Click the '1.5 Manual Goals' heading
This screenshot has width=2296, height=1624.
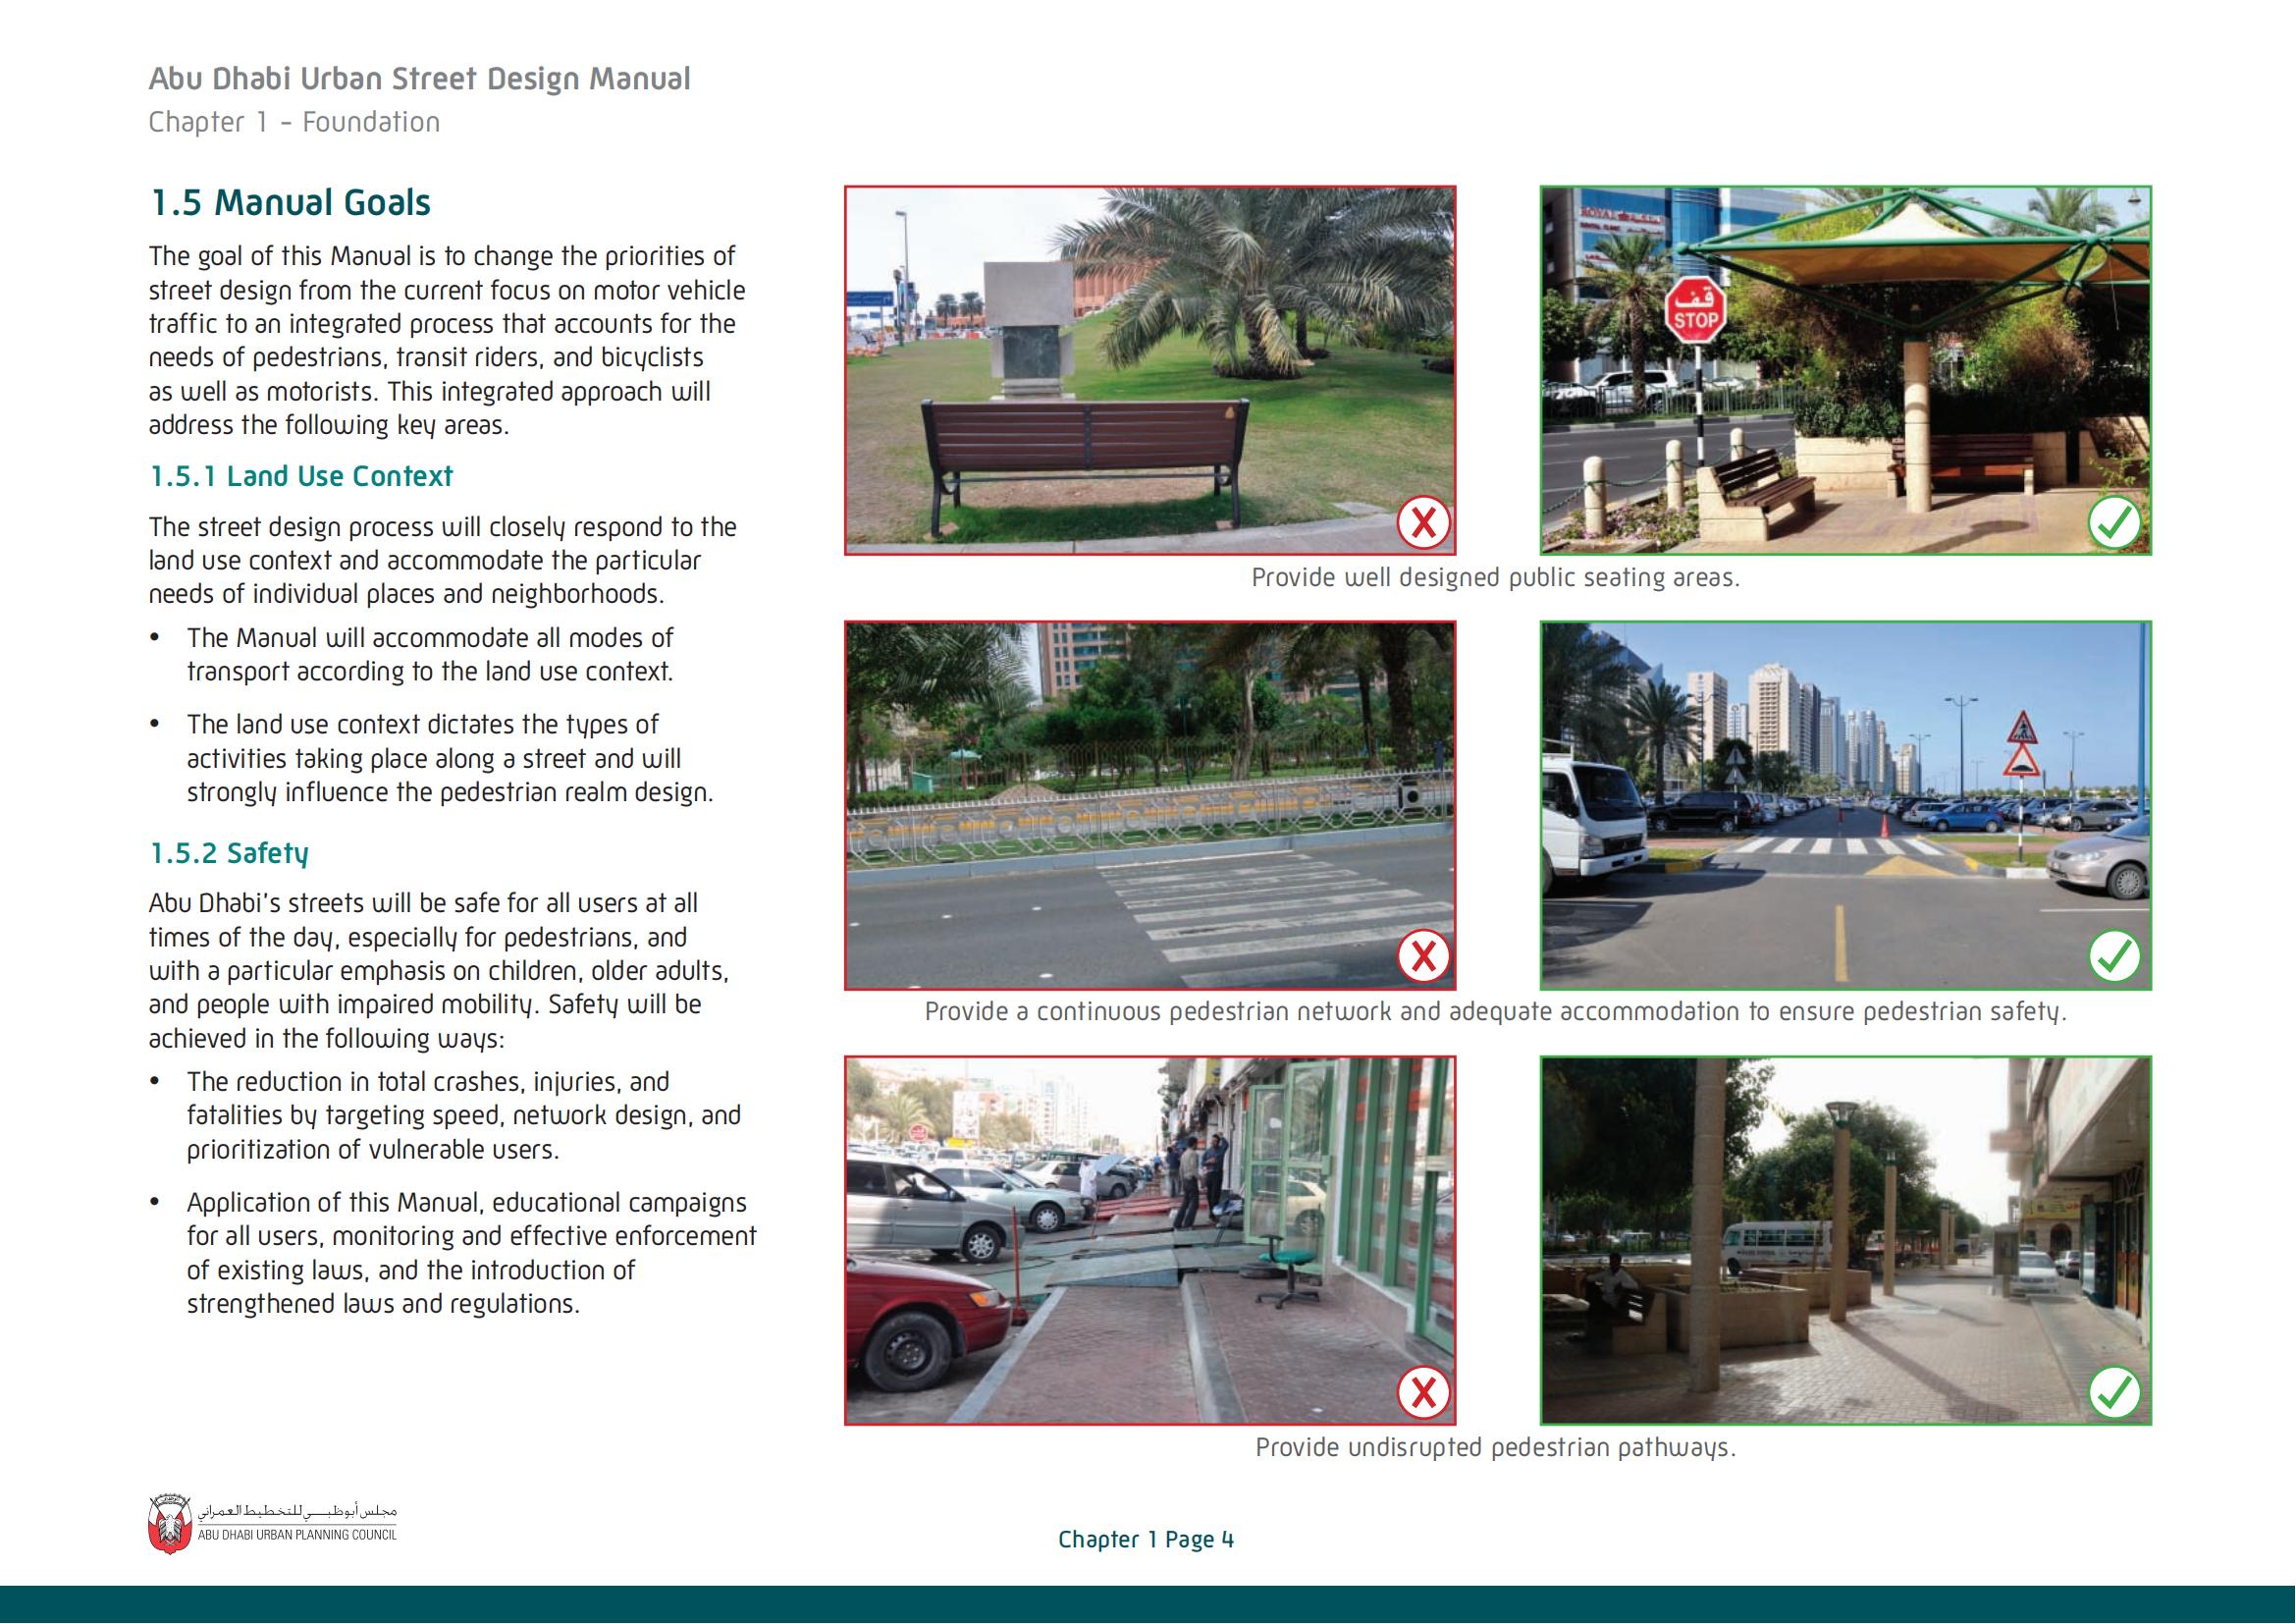click(x=290, y=203)
